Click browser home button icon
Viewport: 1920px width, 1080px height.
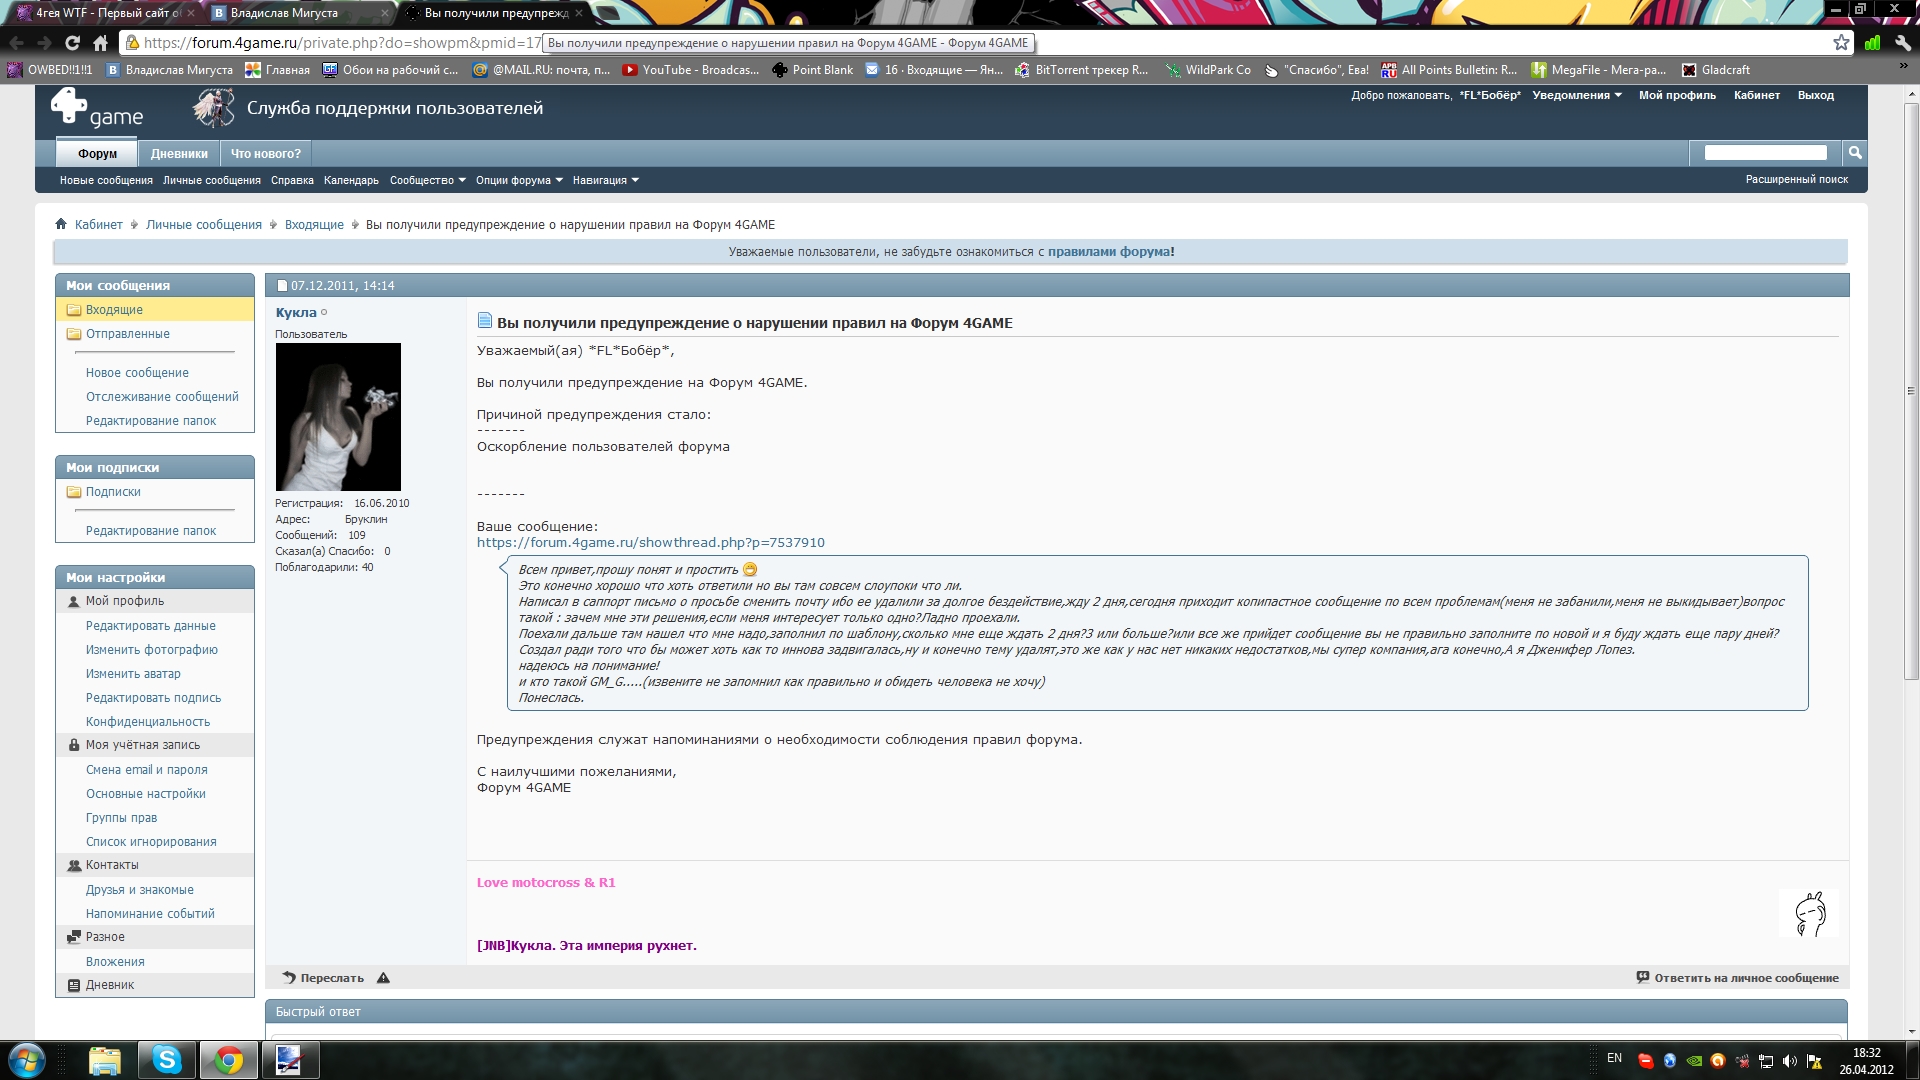pos(100,43)
